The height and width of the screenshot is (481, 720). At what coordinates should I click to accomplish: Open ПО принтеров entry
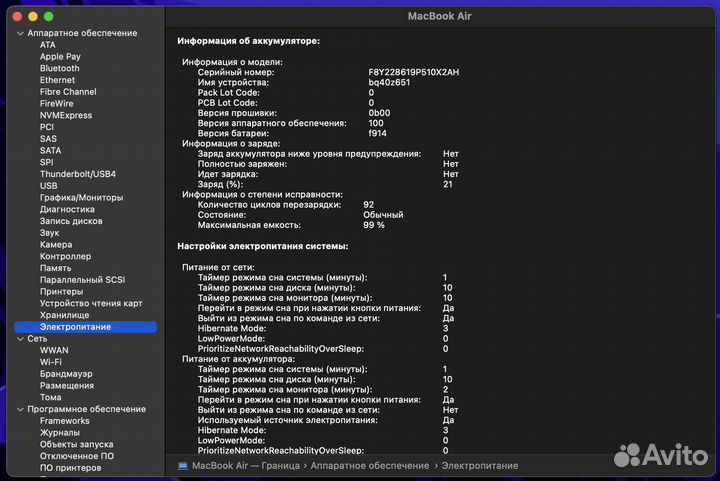[x=70, y=468]
